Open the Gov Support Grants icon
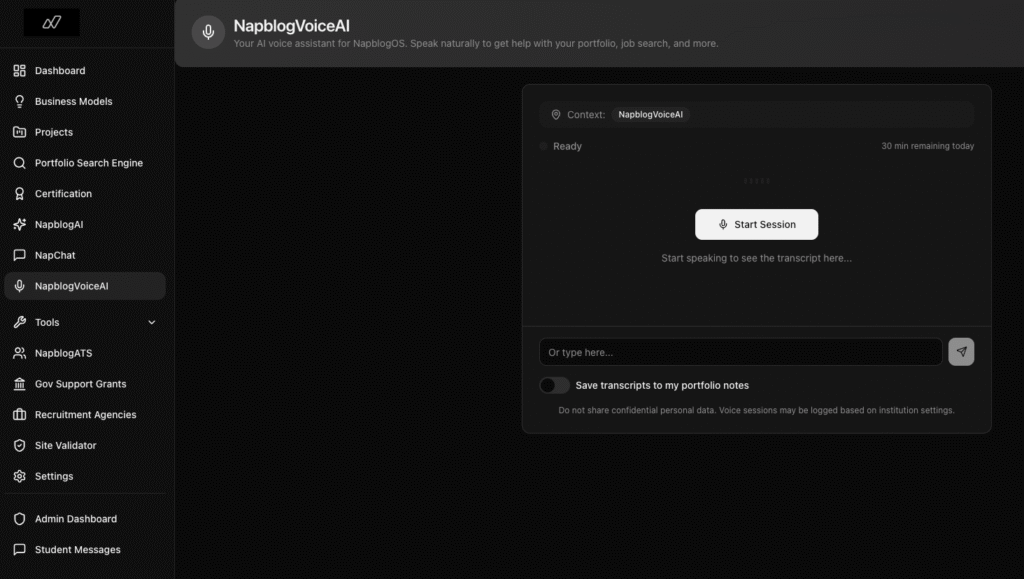1024x579 pixels. (20, 383)
